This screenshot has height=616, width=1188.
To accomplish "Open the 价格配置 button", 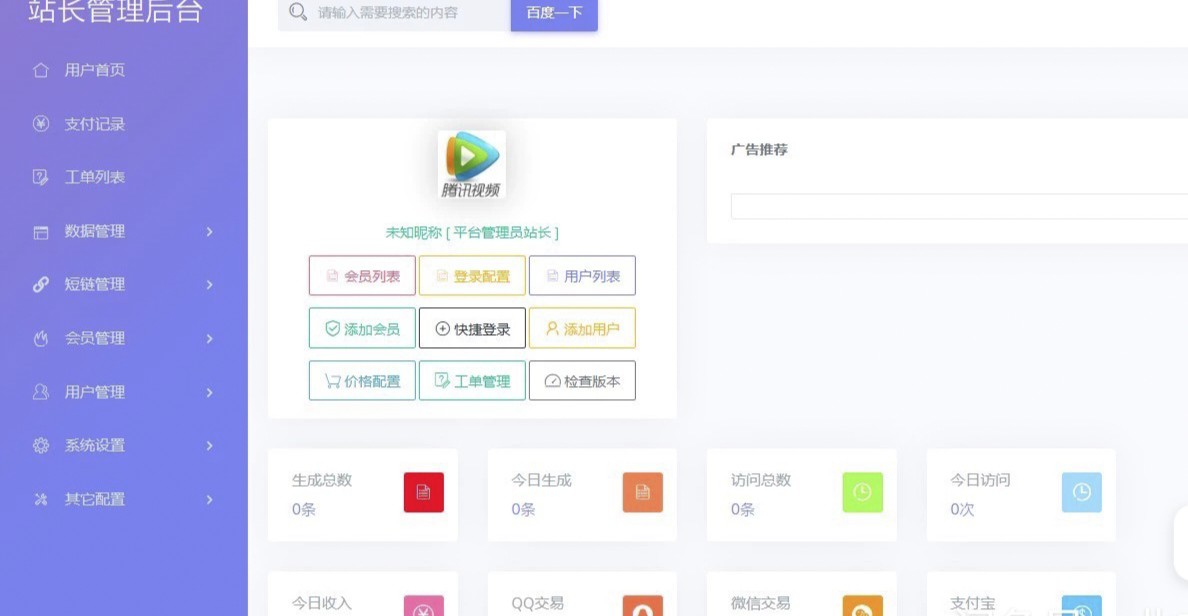I will click(362, 380).
